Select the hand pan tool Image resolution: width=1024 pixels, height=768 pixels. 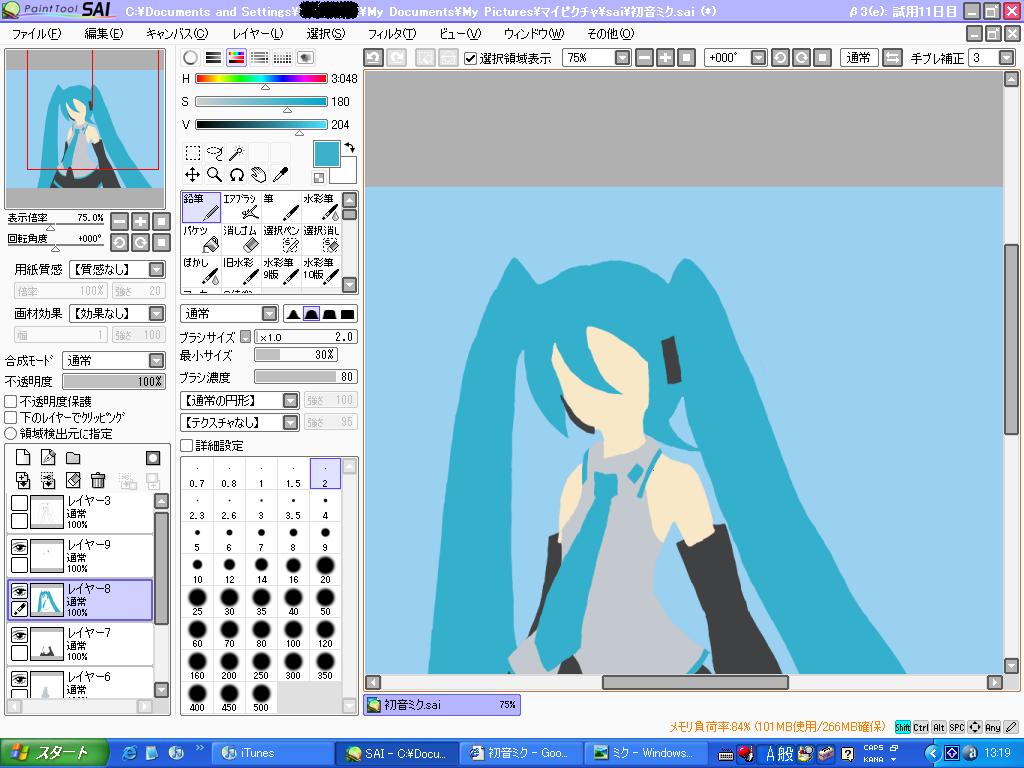(259, 174)
